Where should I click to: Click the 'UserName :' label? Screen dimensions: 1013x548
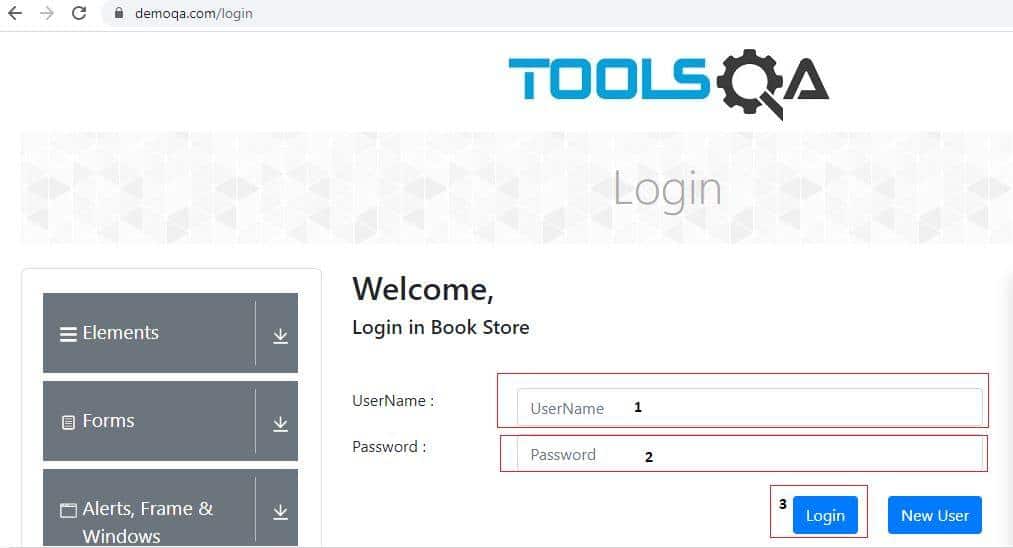393,401
